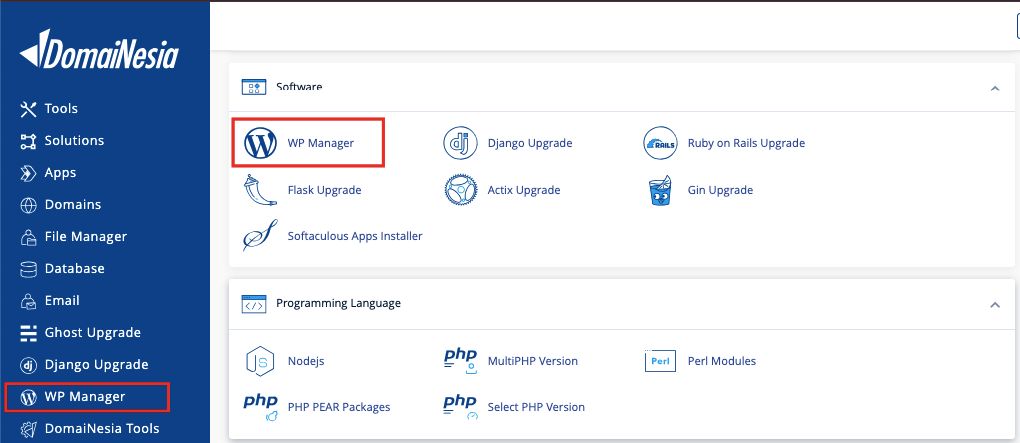
Task: Open Solutions in the sidebar menu
Action: [x=74, y=141]
